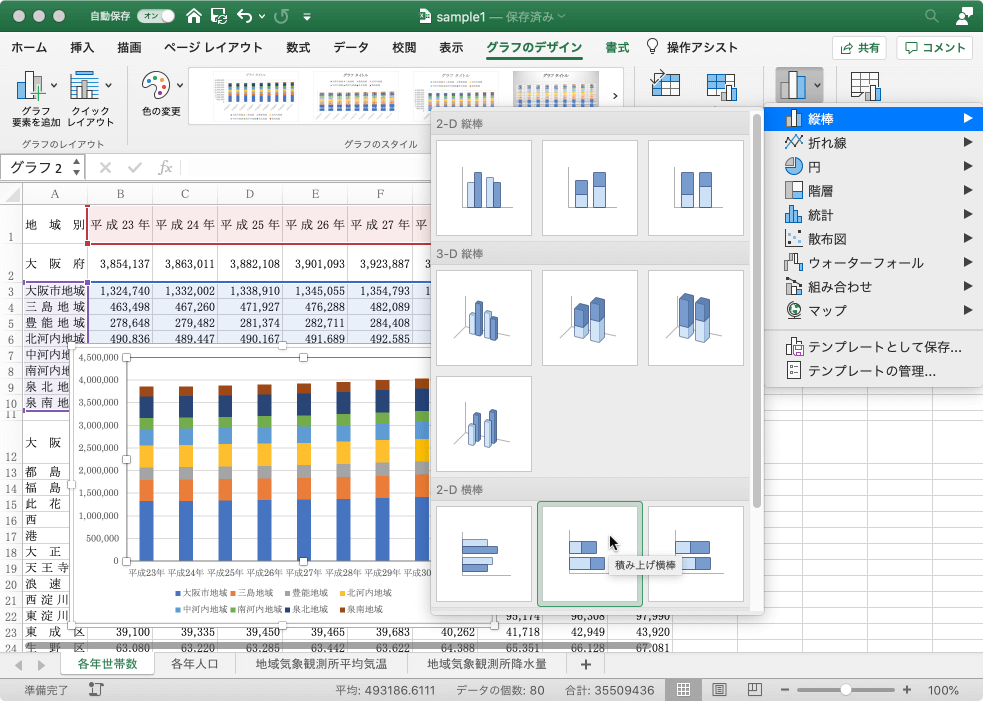The image size is (983, 701).
Task: Open the Waterfall (ウォーターフォール) chart submenu
Action: pyautogui.click(x=865, y=263)
